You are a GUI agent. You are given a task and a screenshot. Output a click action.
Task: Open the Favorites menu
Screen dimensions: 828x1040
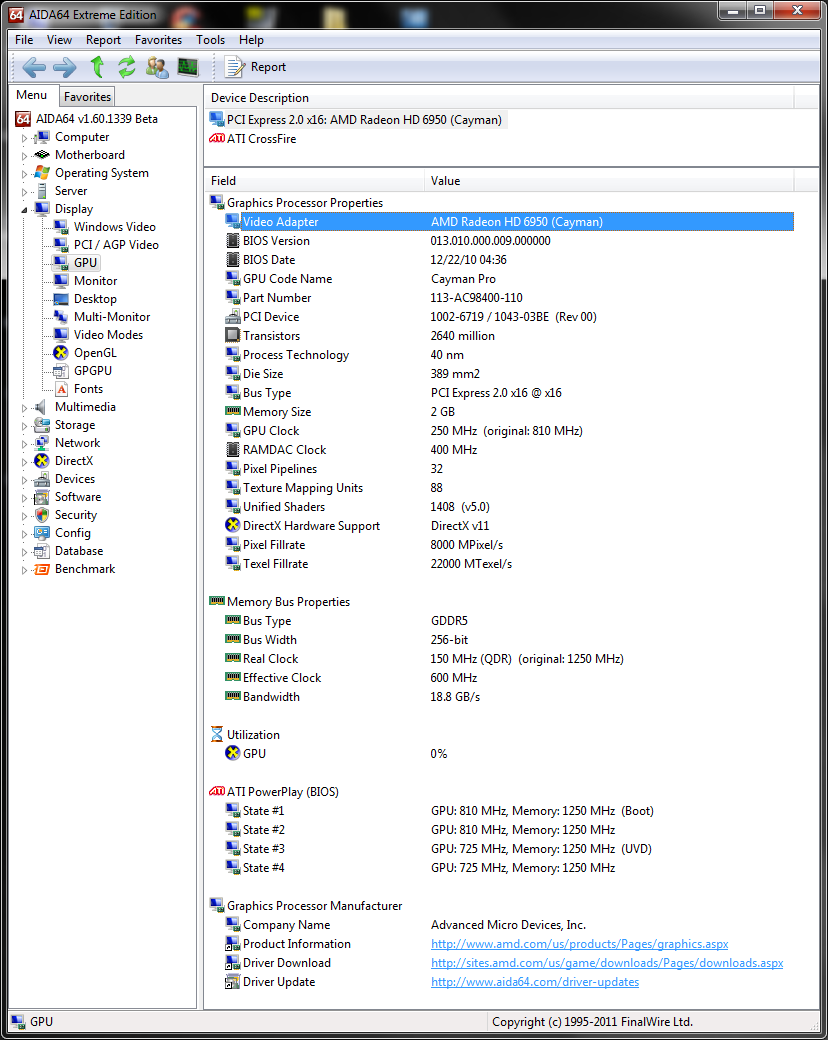[158, 40]
